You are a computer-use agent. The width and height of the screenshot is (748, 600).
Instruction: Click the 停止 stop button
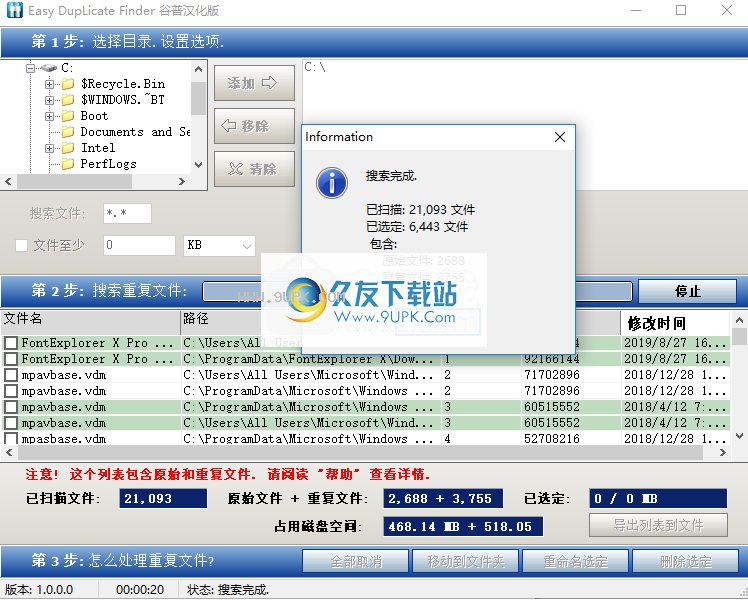coord(687,291)
